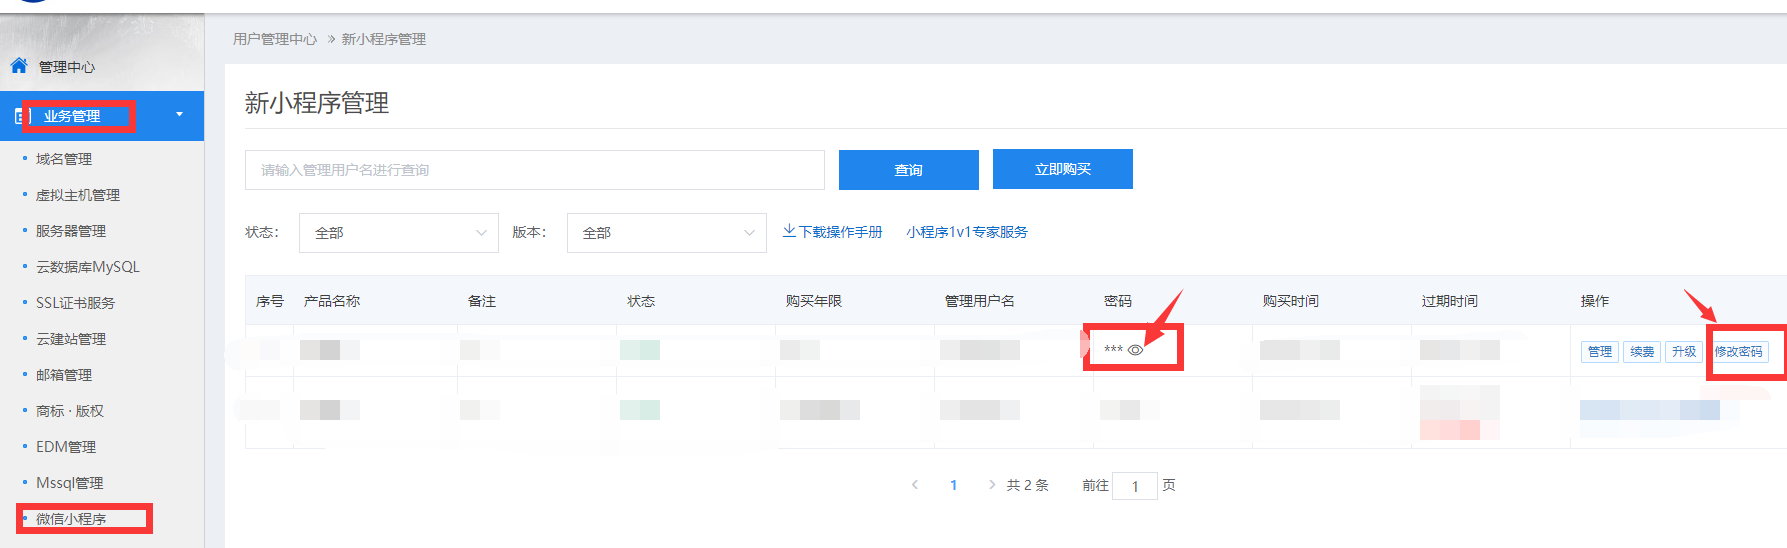Click 续费 to renew the first product
Screen dimensions: 1787x548
1641,352
